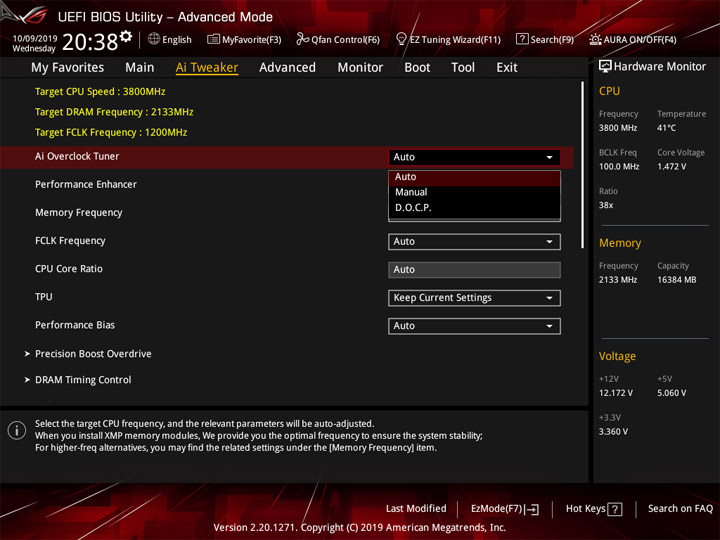Select the FCLK Frequency label

[70, 241]
